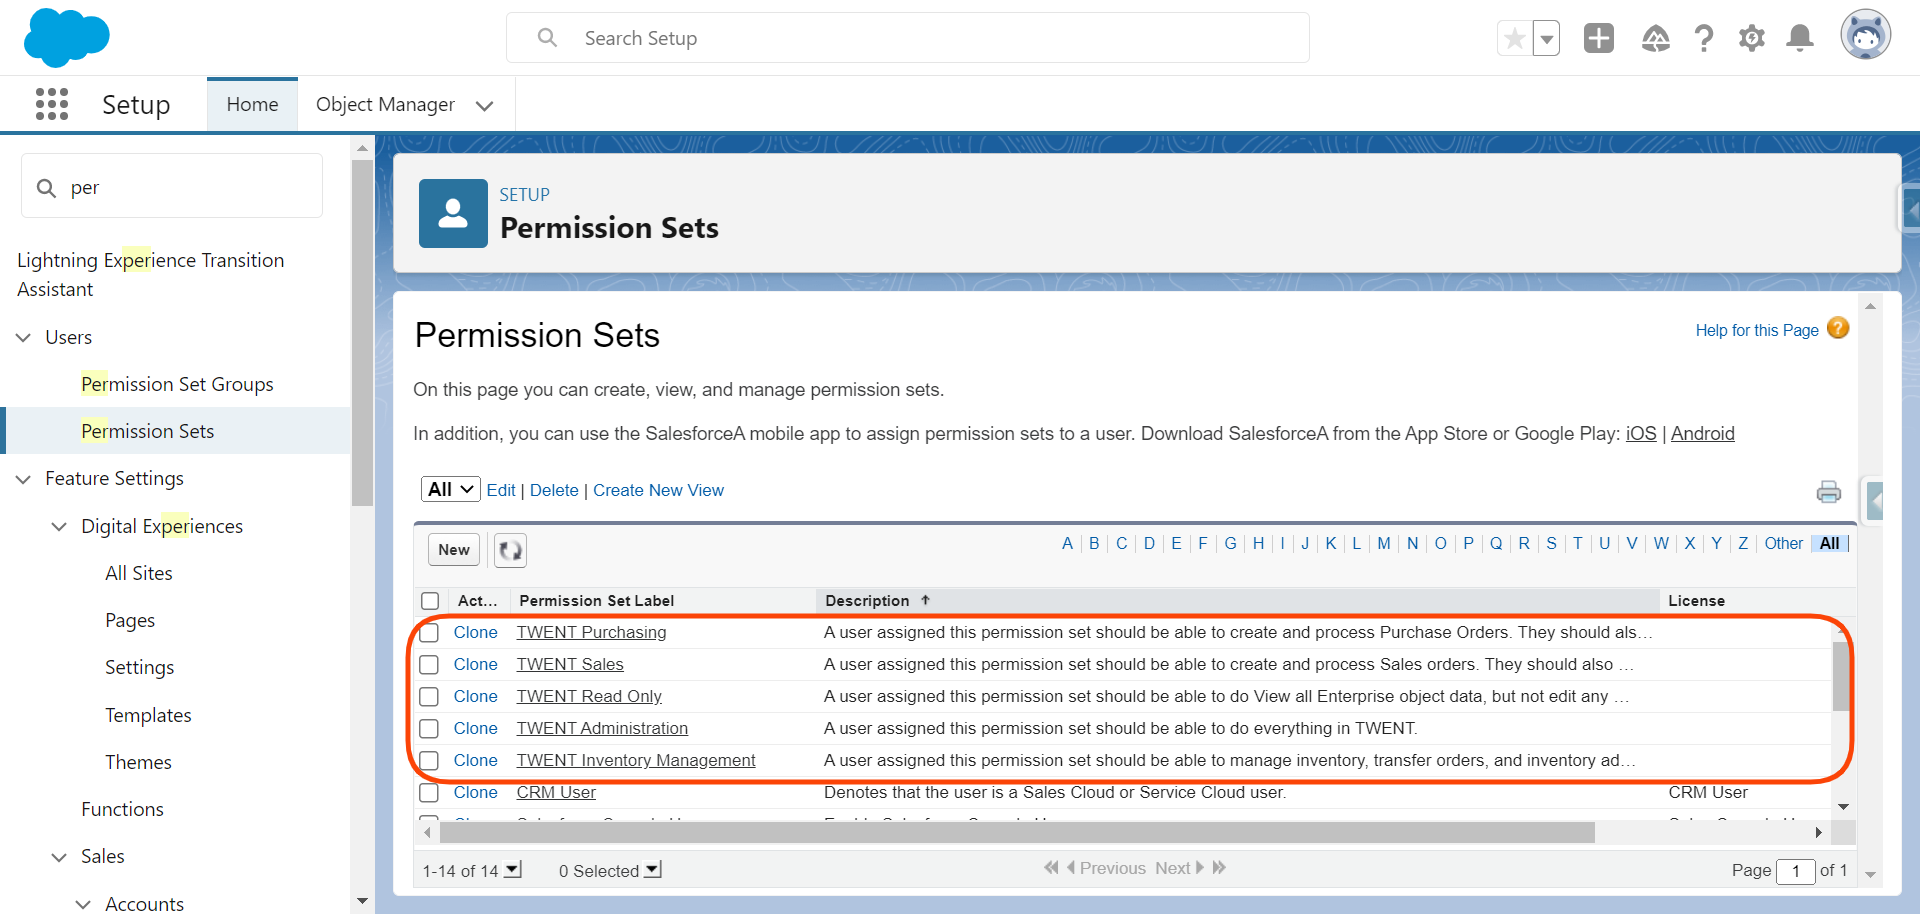1920x914 pixels.
Task: Open 'Help for this Page' orange icon
Action: tap(1838, 328)
